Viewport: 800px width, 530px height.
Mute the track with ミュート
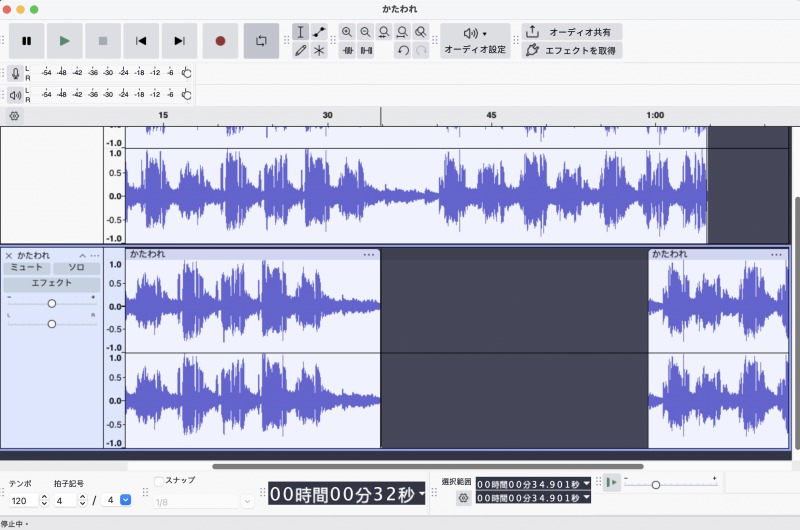click(x=27, y=268)
